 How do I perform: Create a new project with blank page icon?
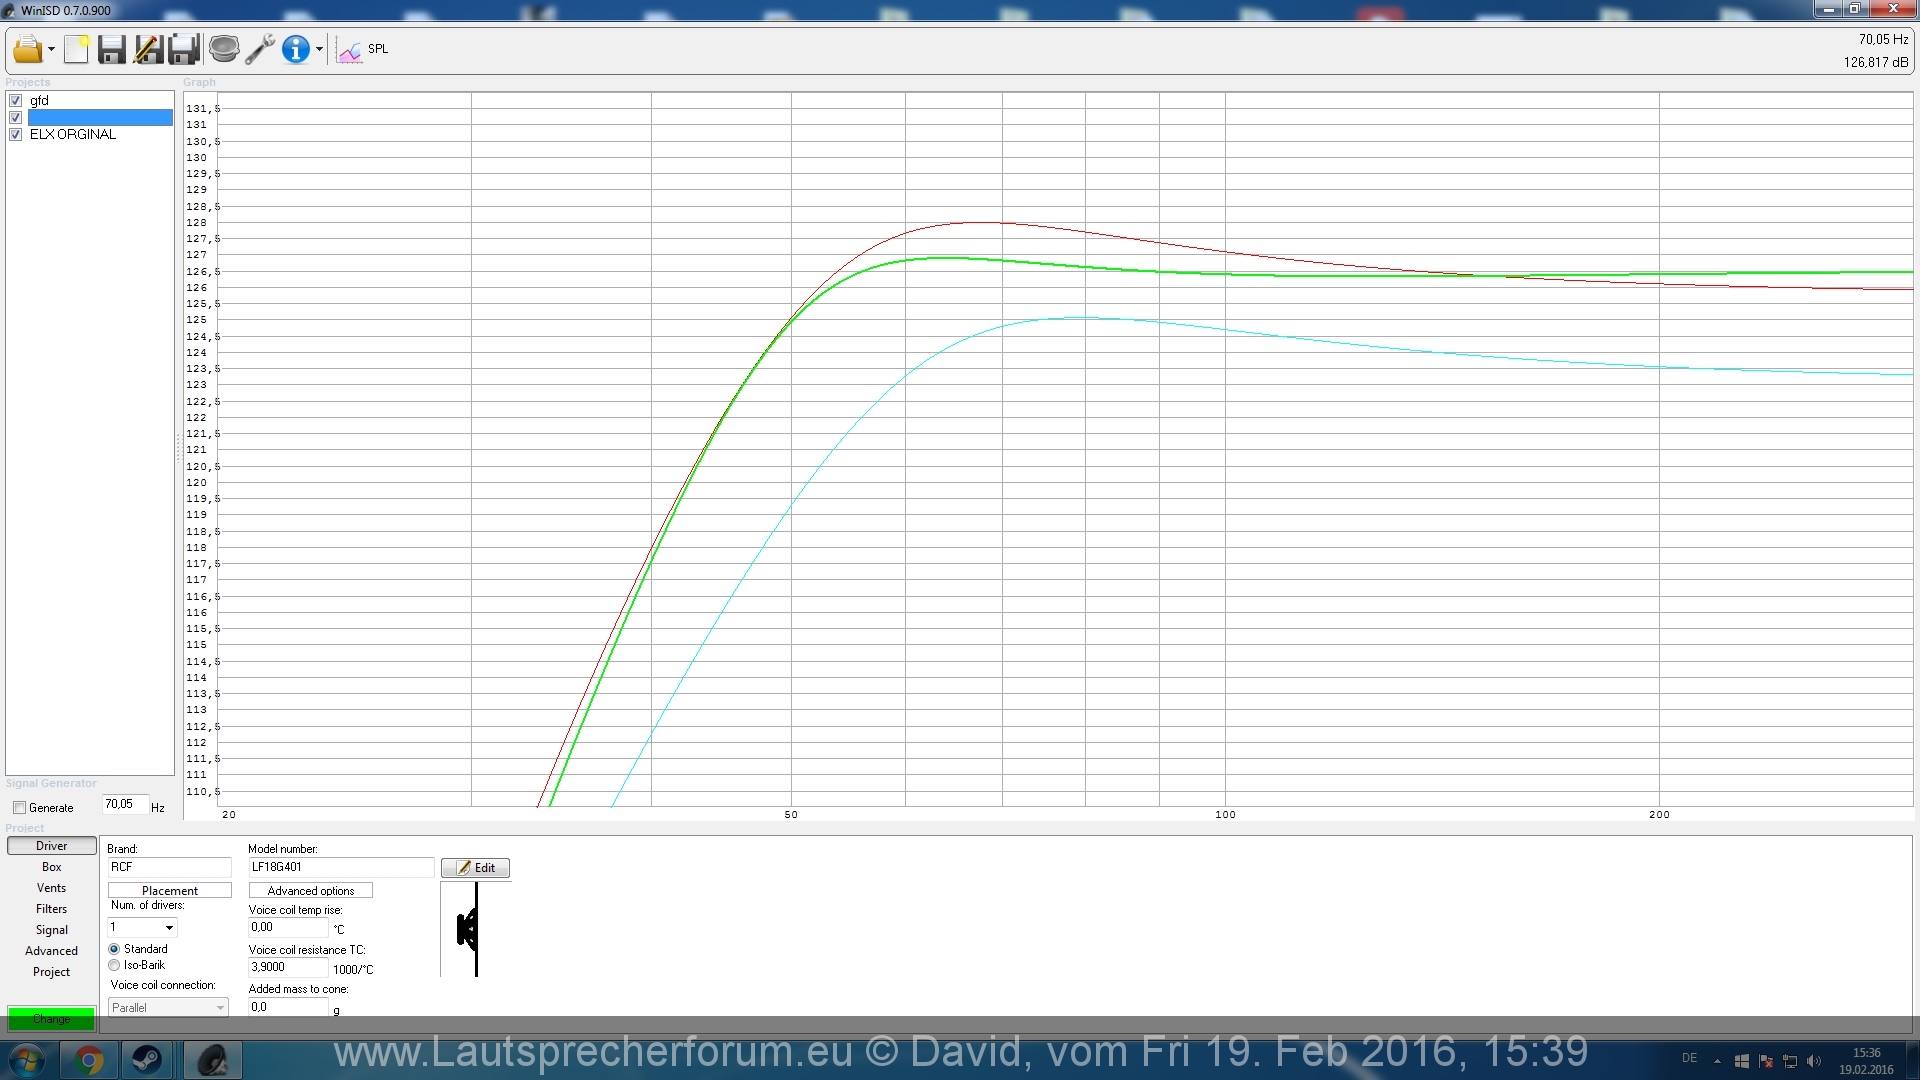77,49
